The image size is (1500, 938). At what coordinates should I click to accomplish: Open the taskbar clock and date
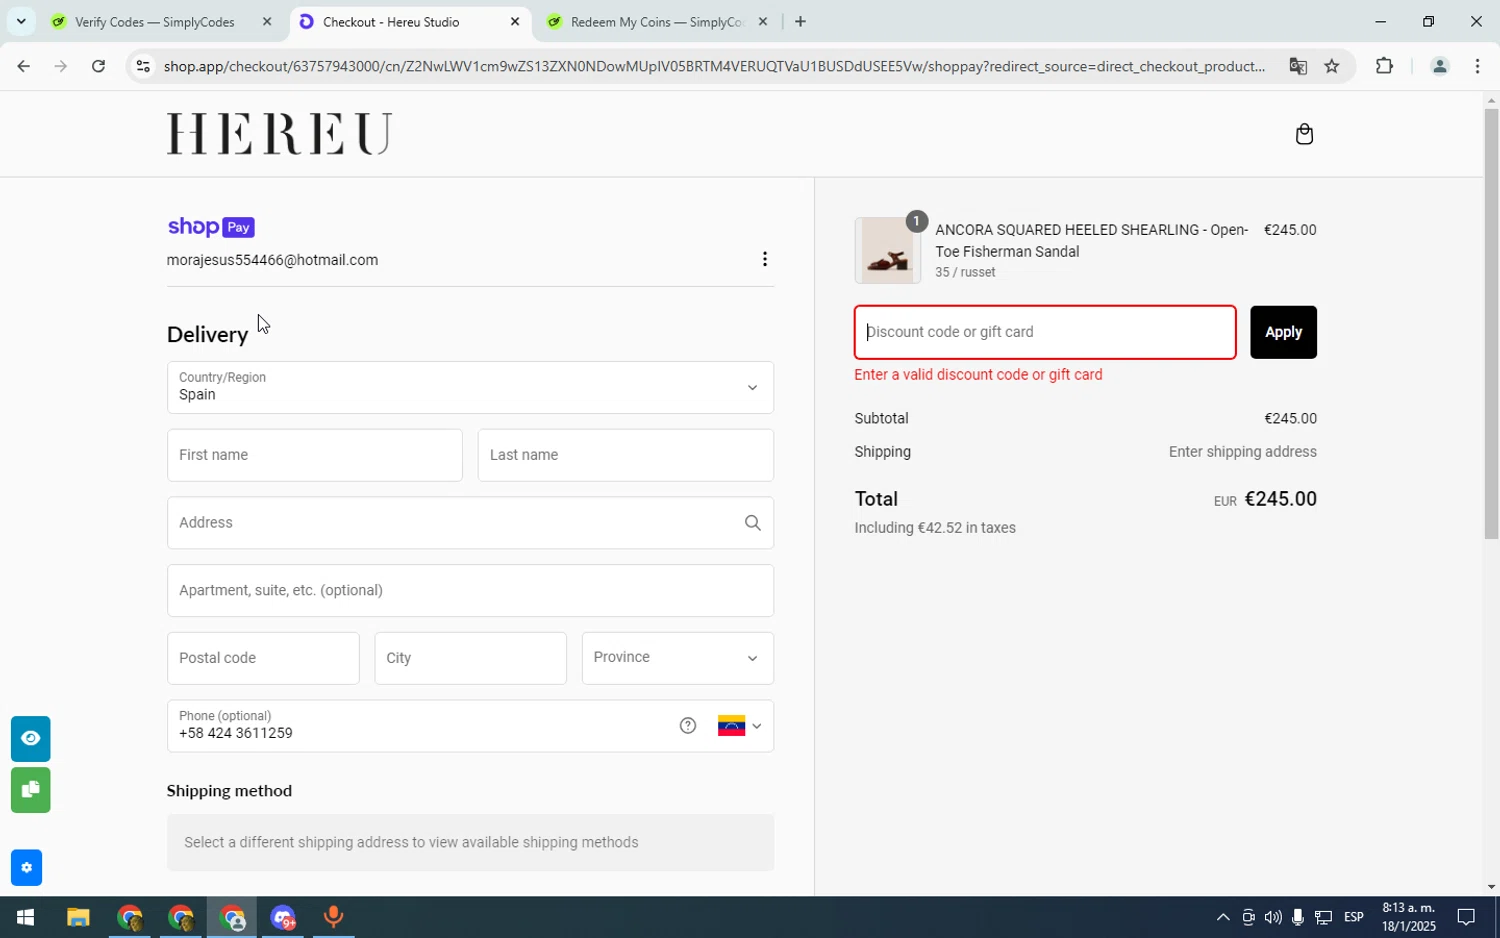click(1408, 917)
